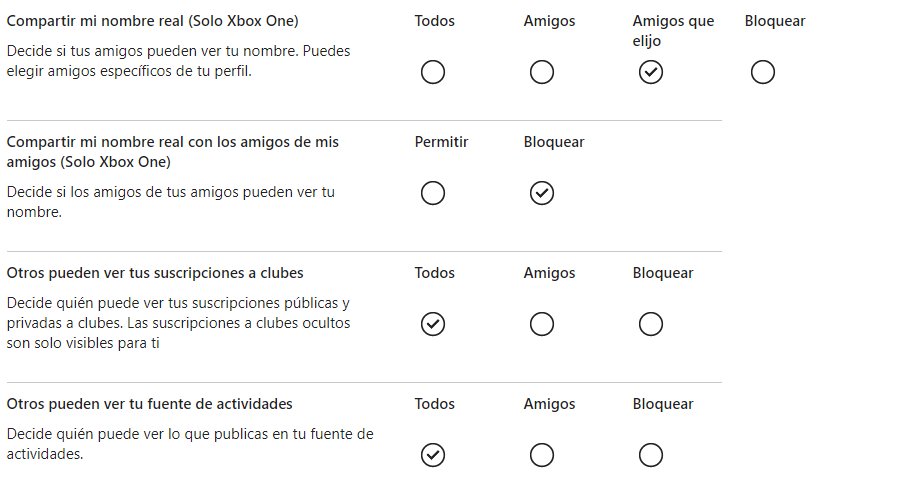Select Amigos radio for activity feed
This screenshot has height=498, width=913.
[542, 455]
